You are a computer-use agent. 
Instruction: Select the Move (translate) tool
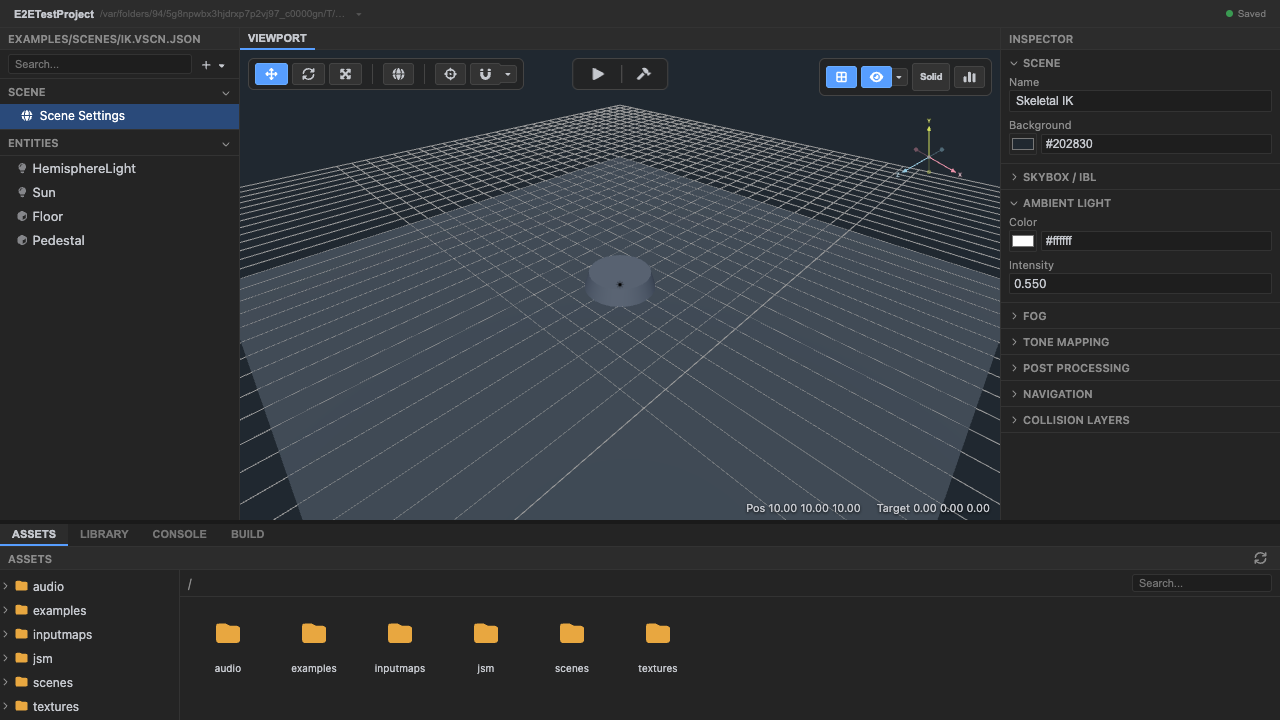[x=271, y=74]
